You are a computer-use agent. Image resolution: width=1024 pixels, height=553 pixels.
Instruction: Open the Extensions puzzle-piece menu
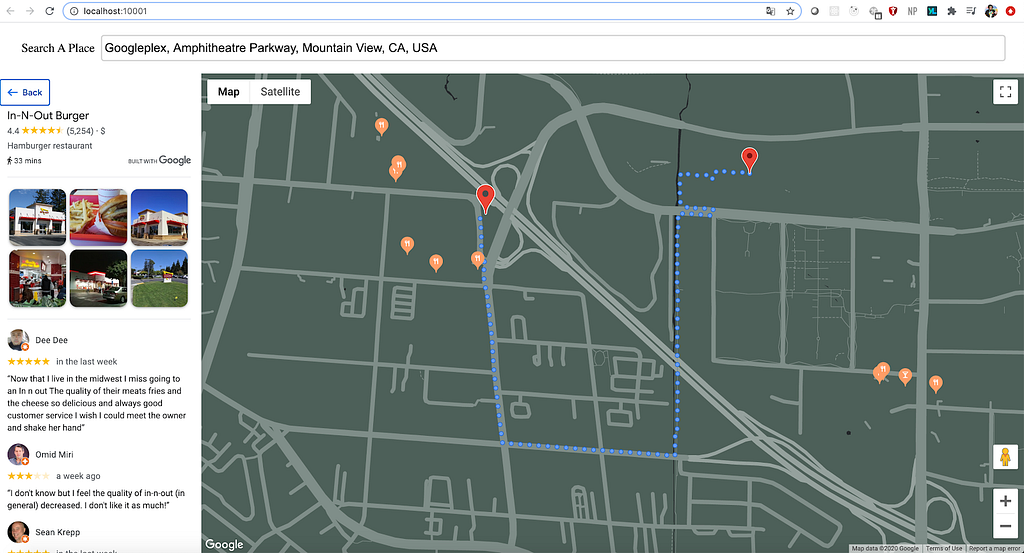952,11
